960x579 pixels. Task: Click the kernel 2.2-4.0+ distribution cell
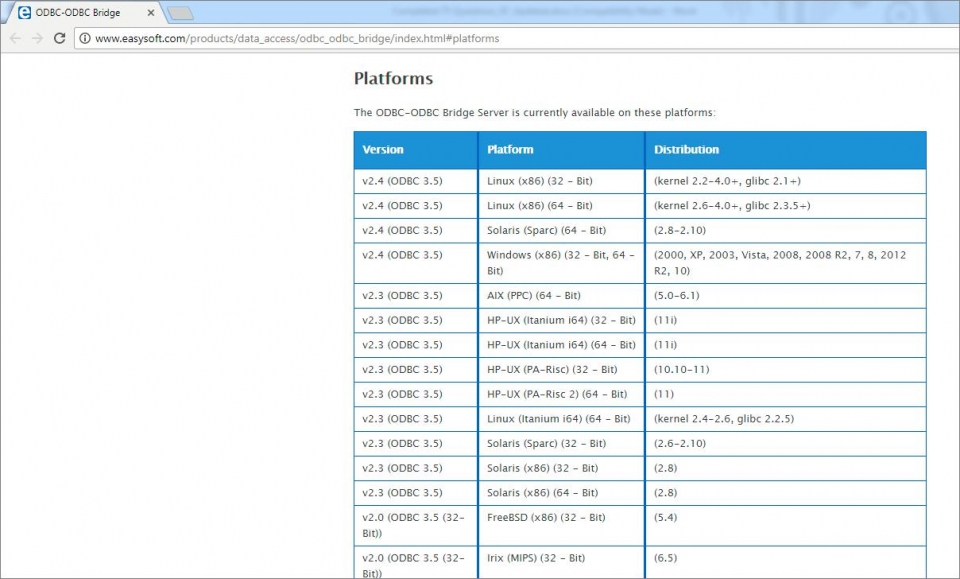727,181
